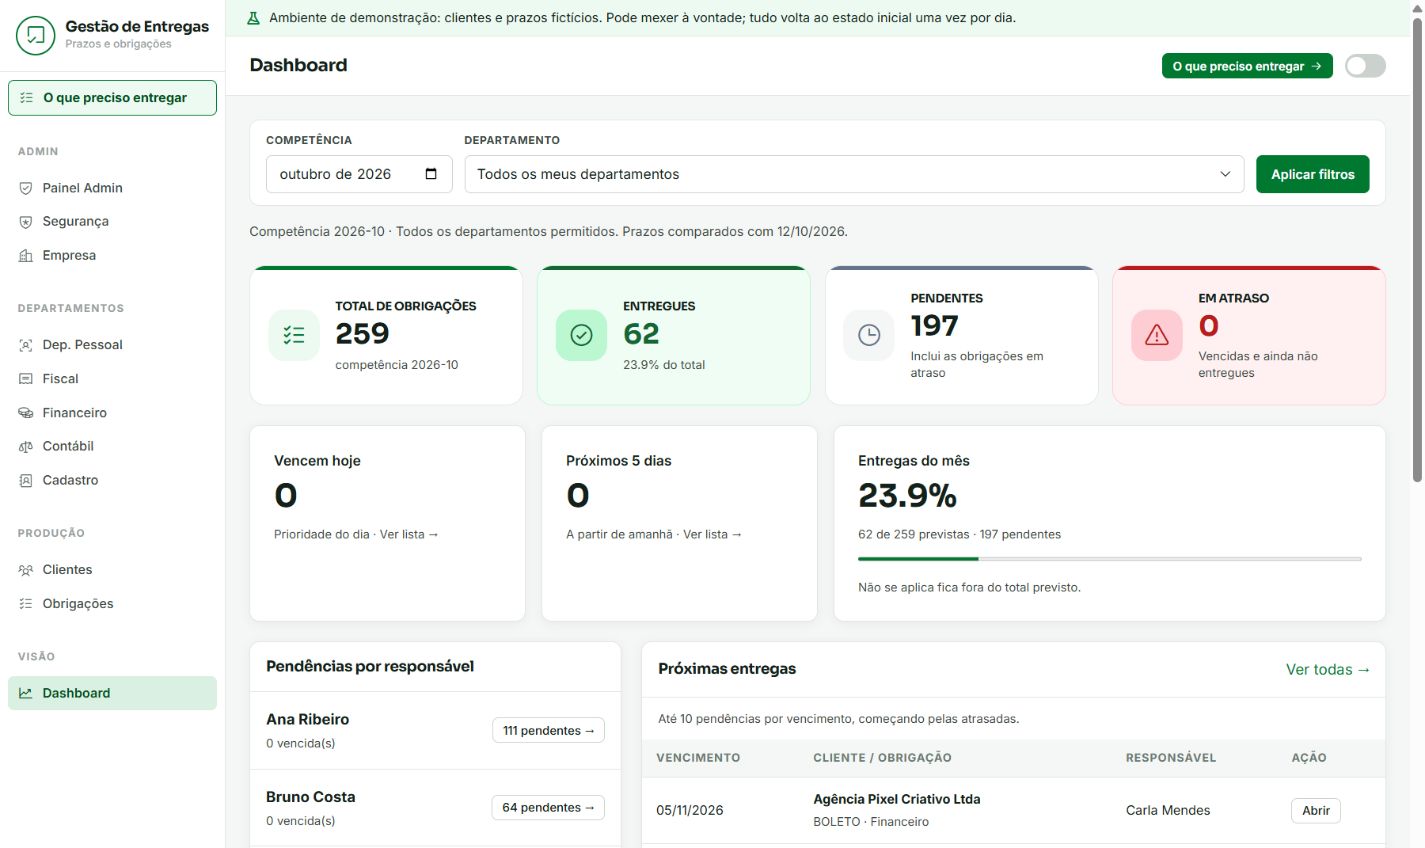
Task: Click the building icon beside Empresa
Action: tap(26, 256)
